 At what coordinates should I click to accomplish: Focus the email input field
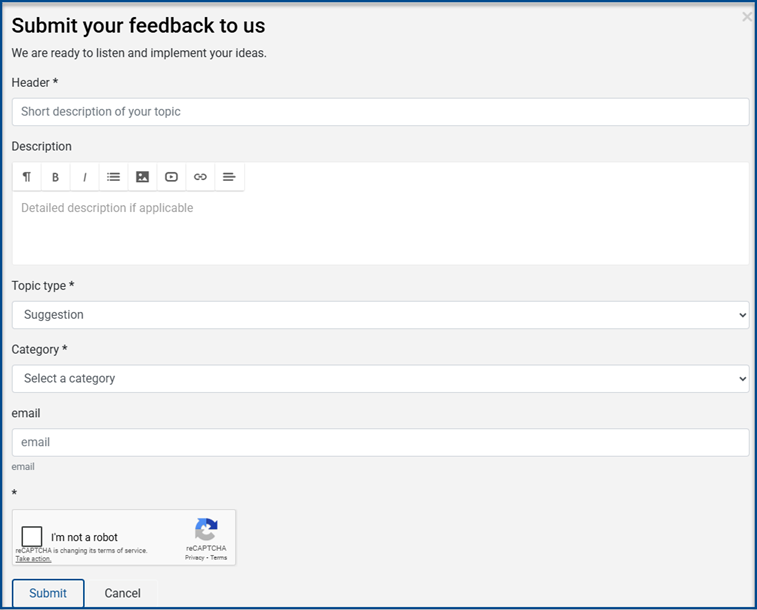tap(380, 442)
